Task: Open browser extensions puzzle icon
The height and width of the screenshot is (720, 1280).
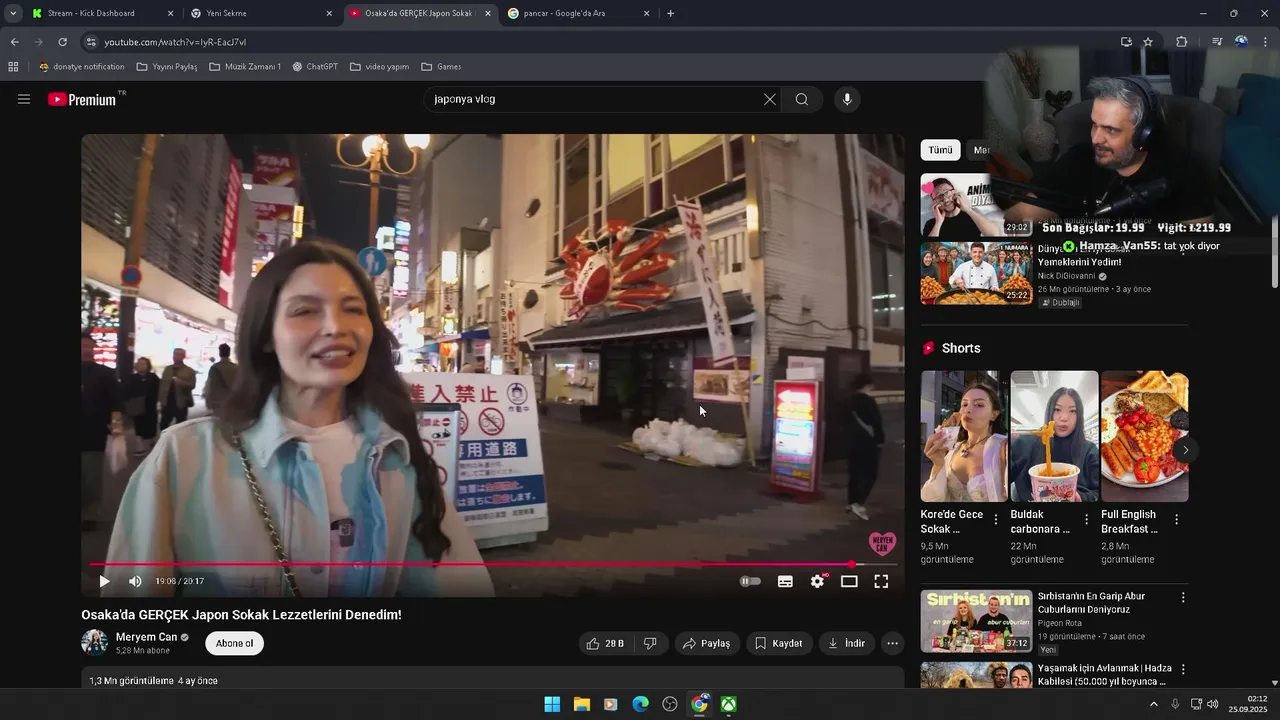Action: pyautogui.click(x=1182, y=42)
